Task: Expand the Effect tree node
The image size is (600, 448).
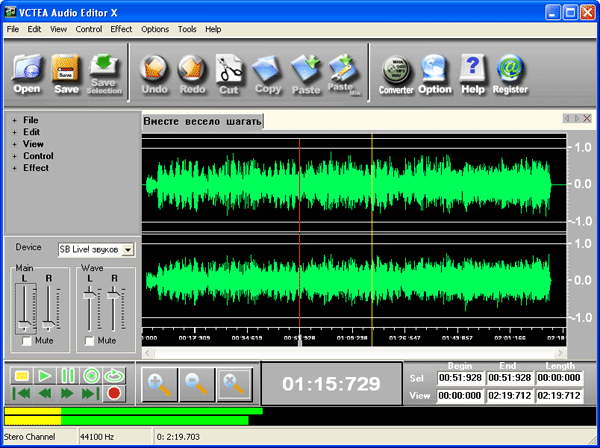Action: point(14,168)
